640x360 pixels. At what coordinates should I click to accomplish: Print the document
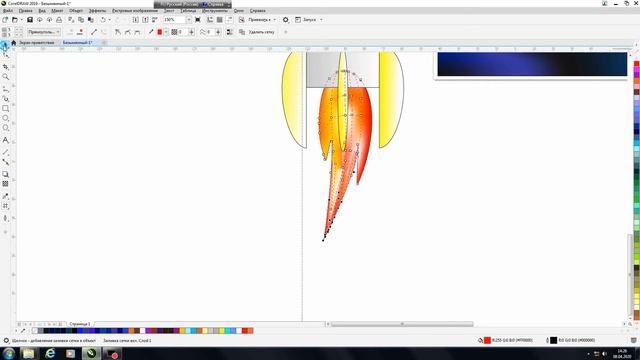(59, 20)
